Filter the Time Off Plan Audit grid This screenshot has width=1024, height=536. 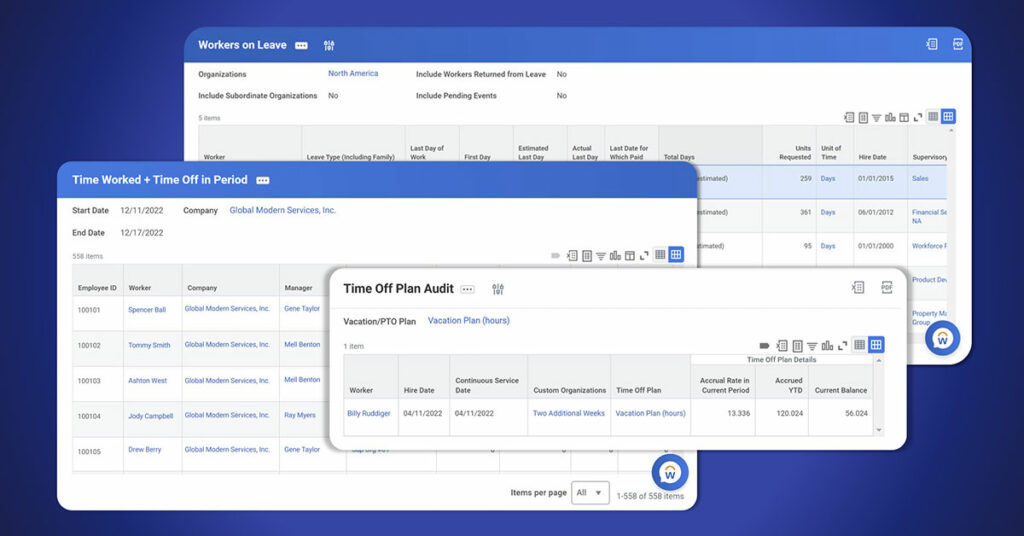812,346
